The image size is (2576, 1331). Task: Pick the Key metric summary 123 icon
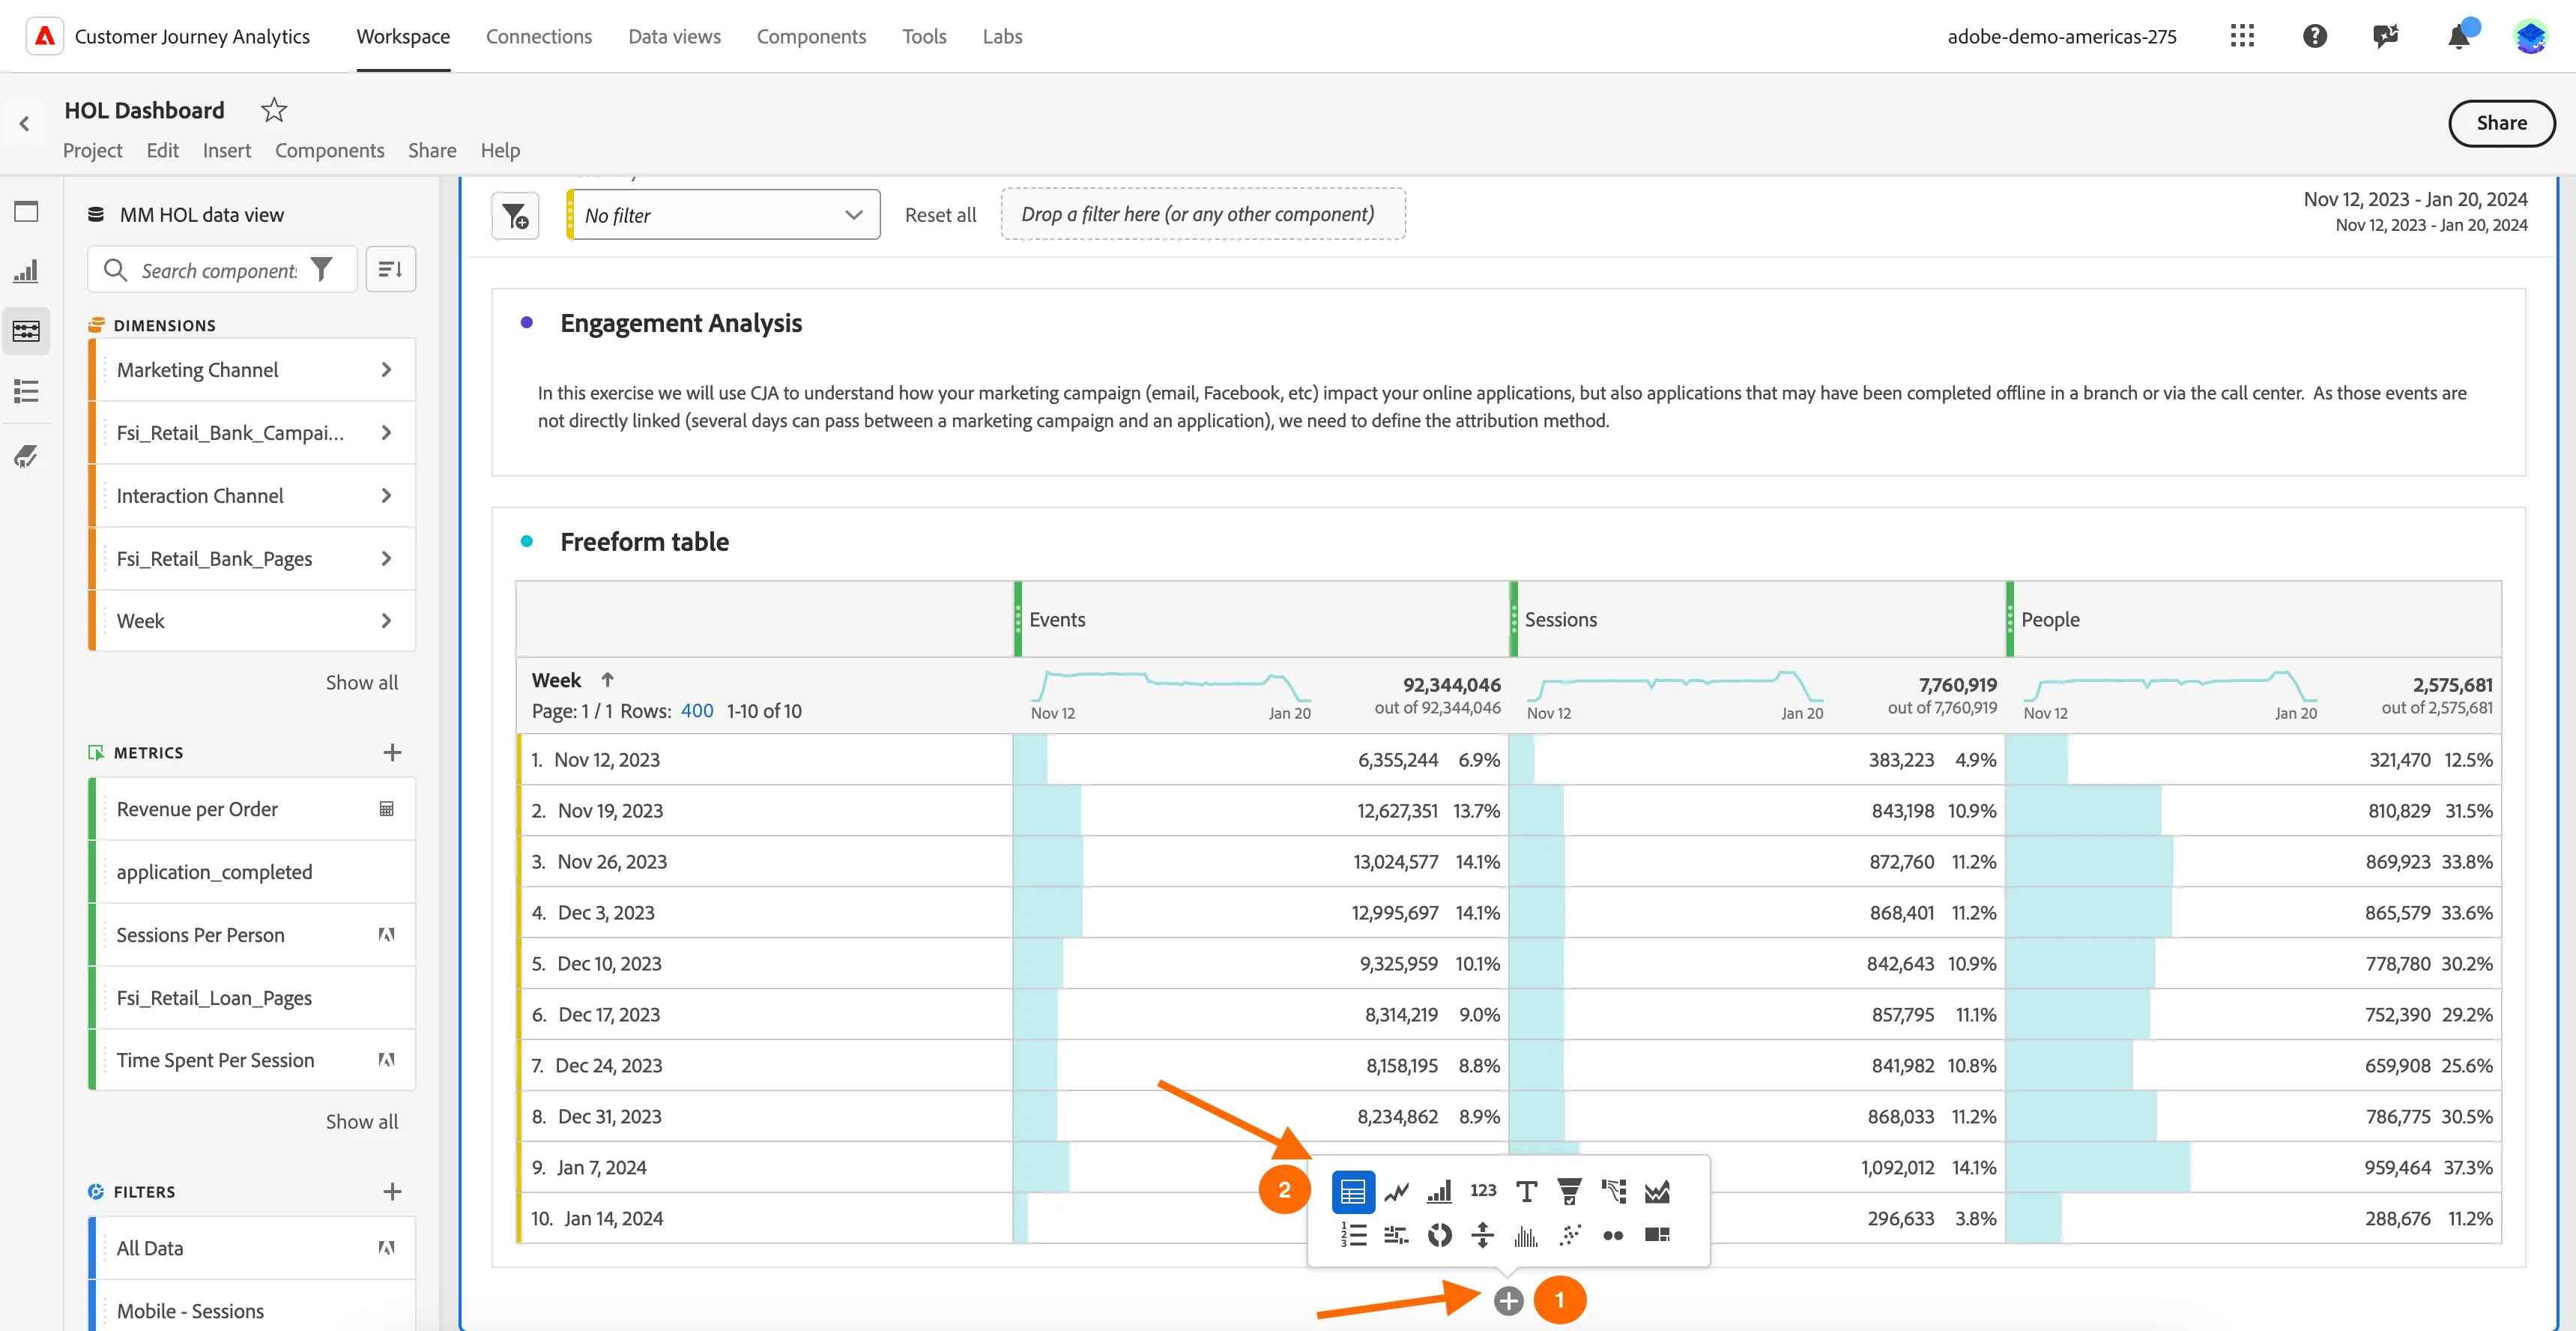[x=1483, y=1190]
